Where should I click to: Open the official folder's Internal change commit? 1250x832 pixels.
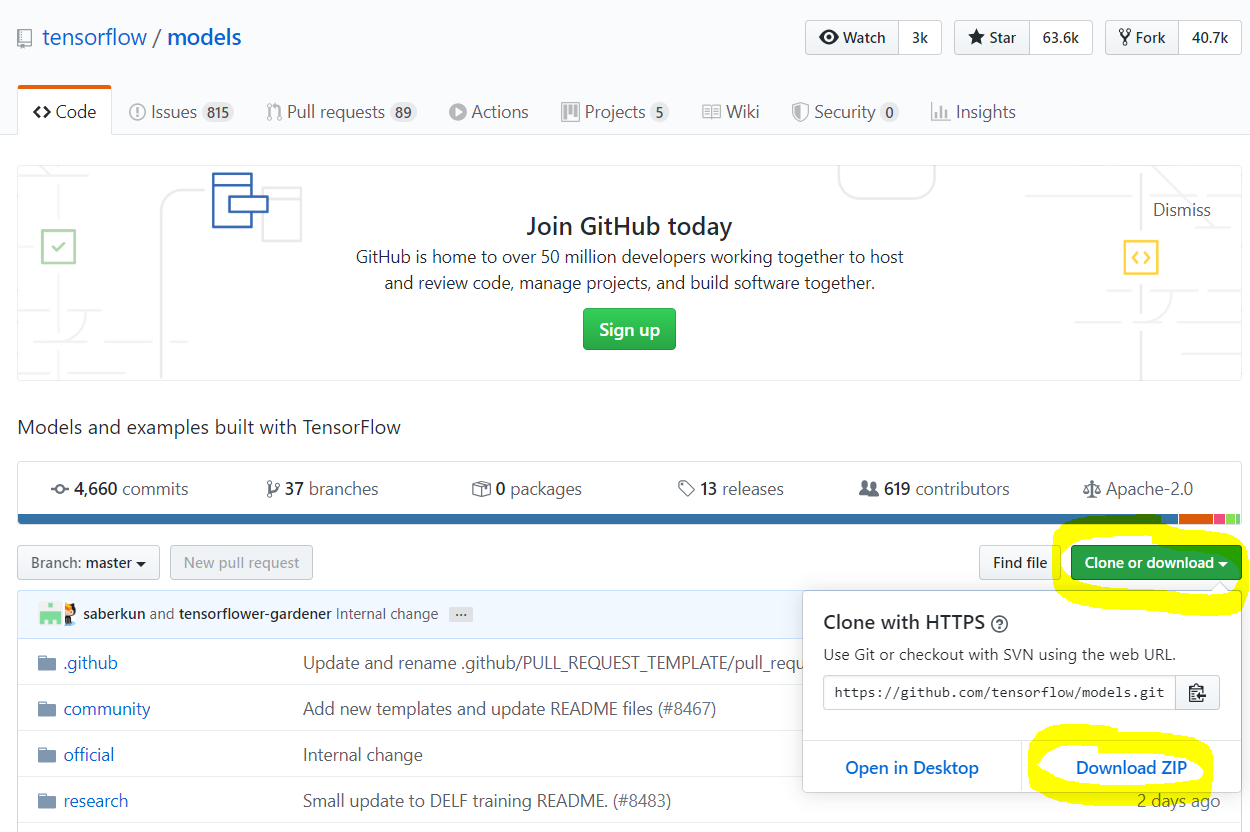(363, 755)
